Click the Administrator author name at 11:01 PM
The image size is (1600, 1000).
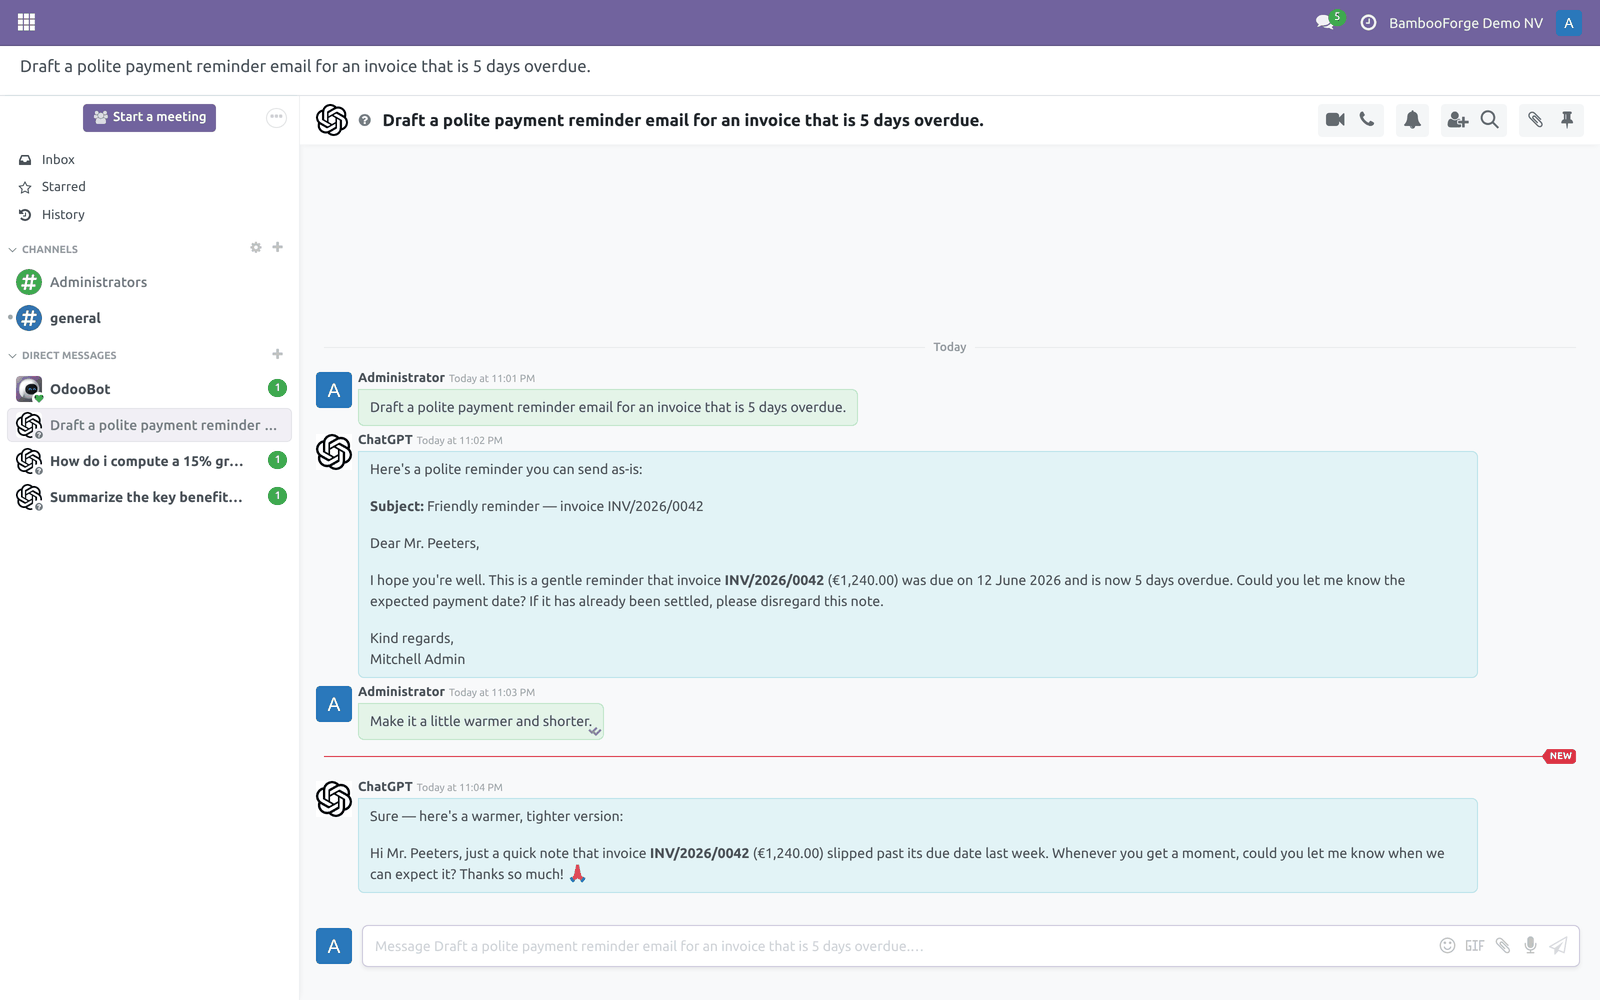coord(401,378)
